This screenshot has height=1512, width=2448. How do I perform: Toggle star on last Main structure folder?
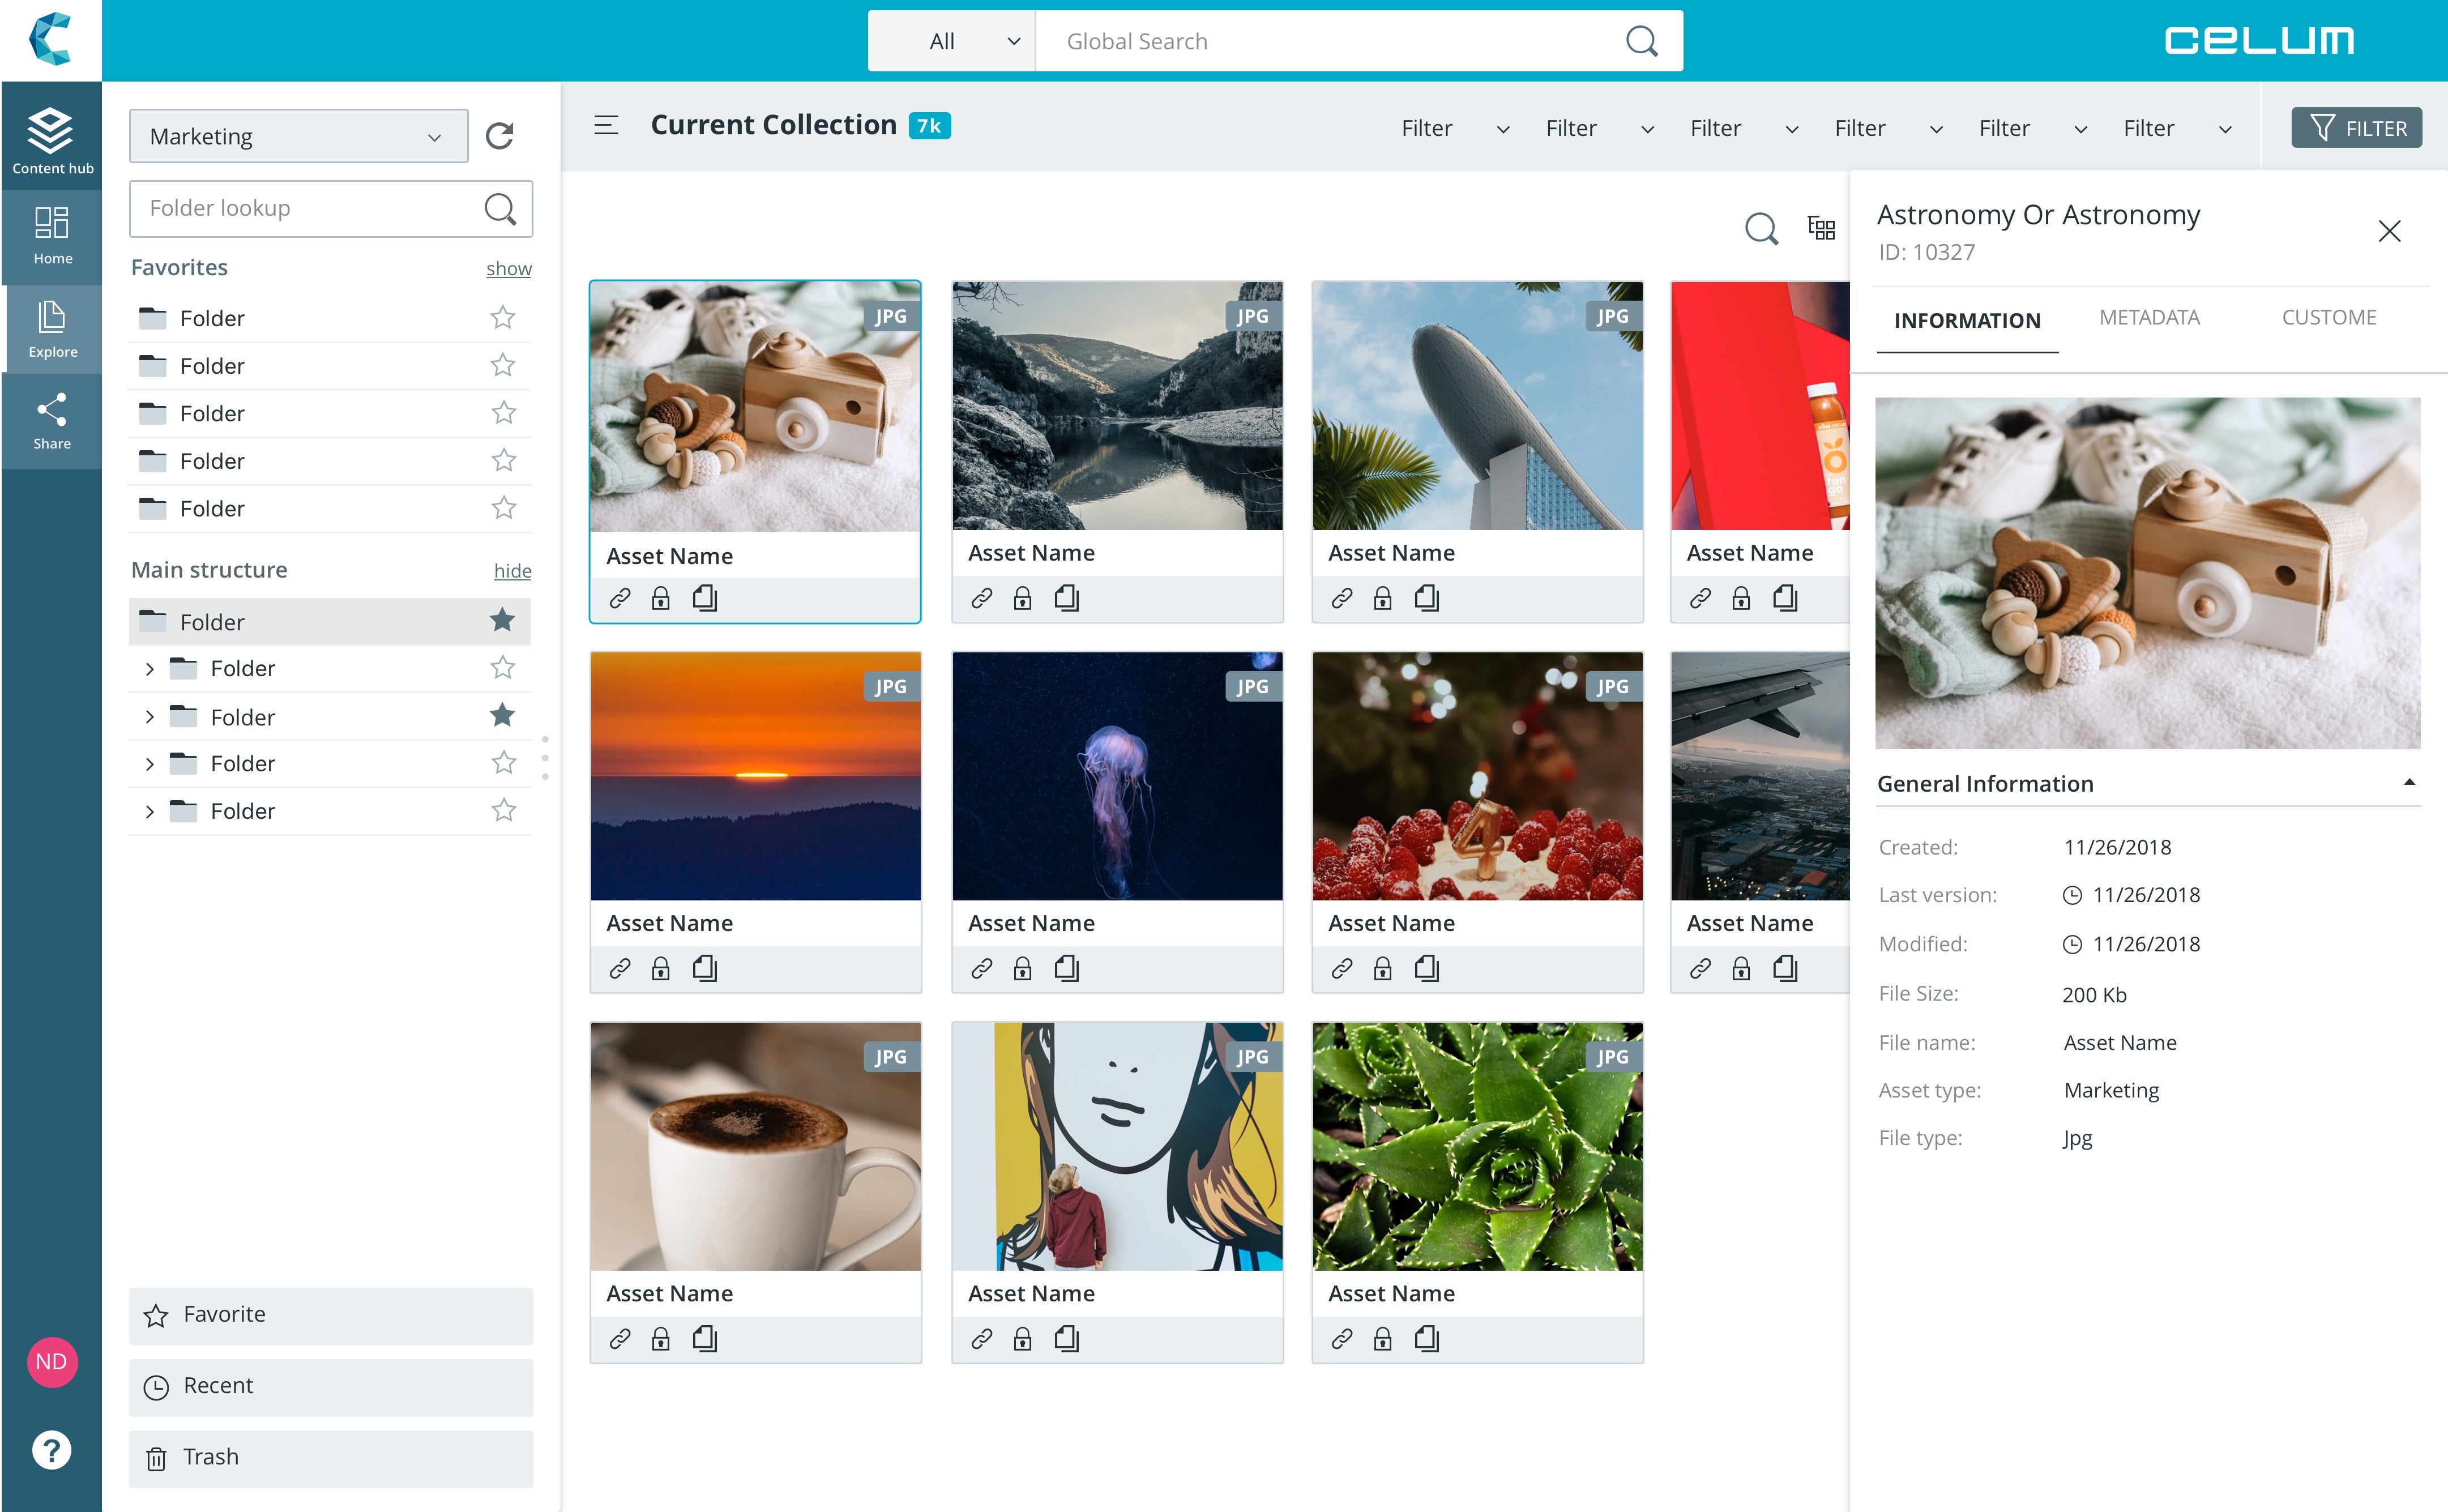pyautogui.click(x=503, y=810)
